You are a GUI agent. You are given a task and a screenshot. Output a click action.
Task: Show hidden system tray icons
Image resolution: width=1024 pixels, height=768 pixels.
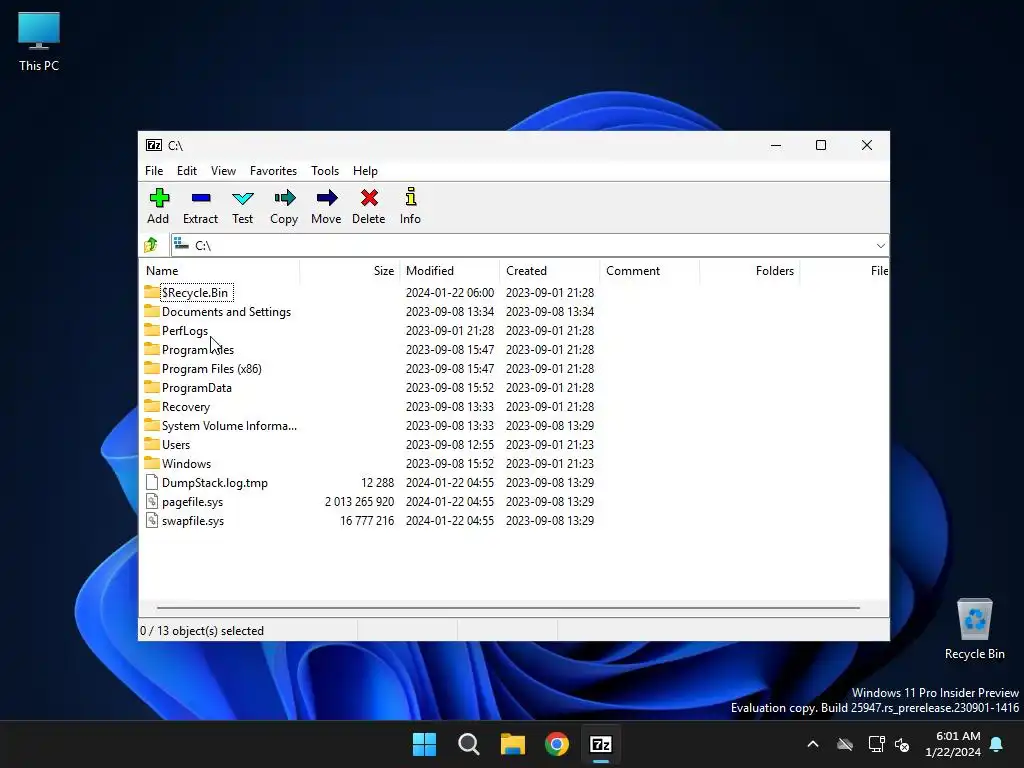(x=813, y=744)
